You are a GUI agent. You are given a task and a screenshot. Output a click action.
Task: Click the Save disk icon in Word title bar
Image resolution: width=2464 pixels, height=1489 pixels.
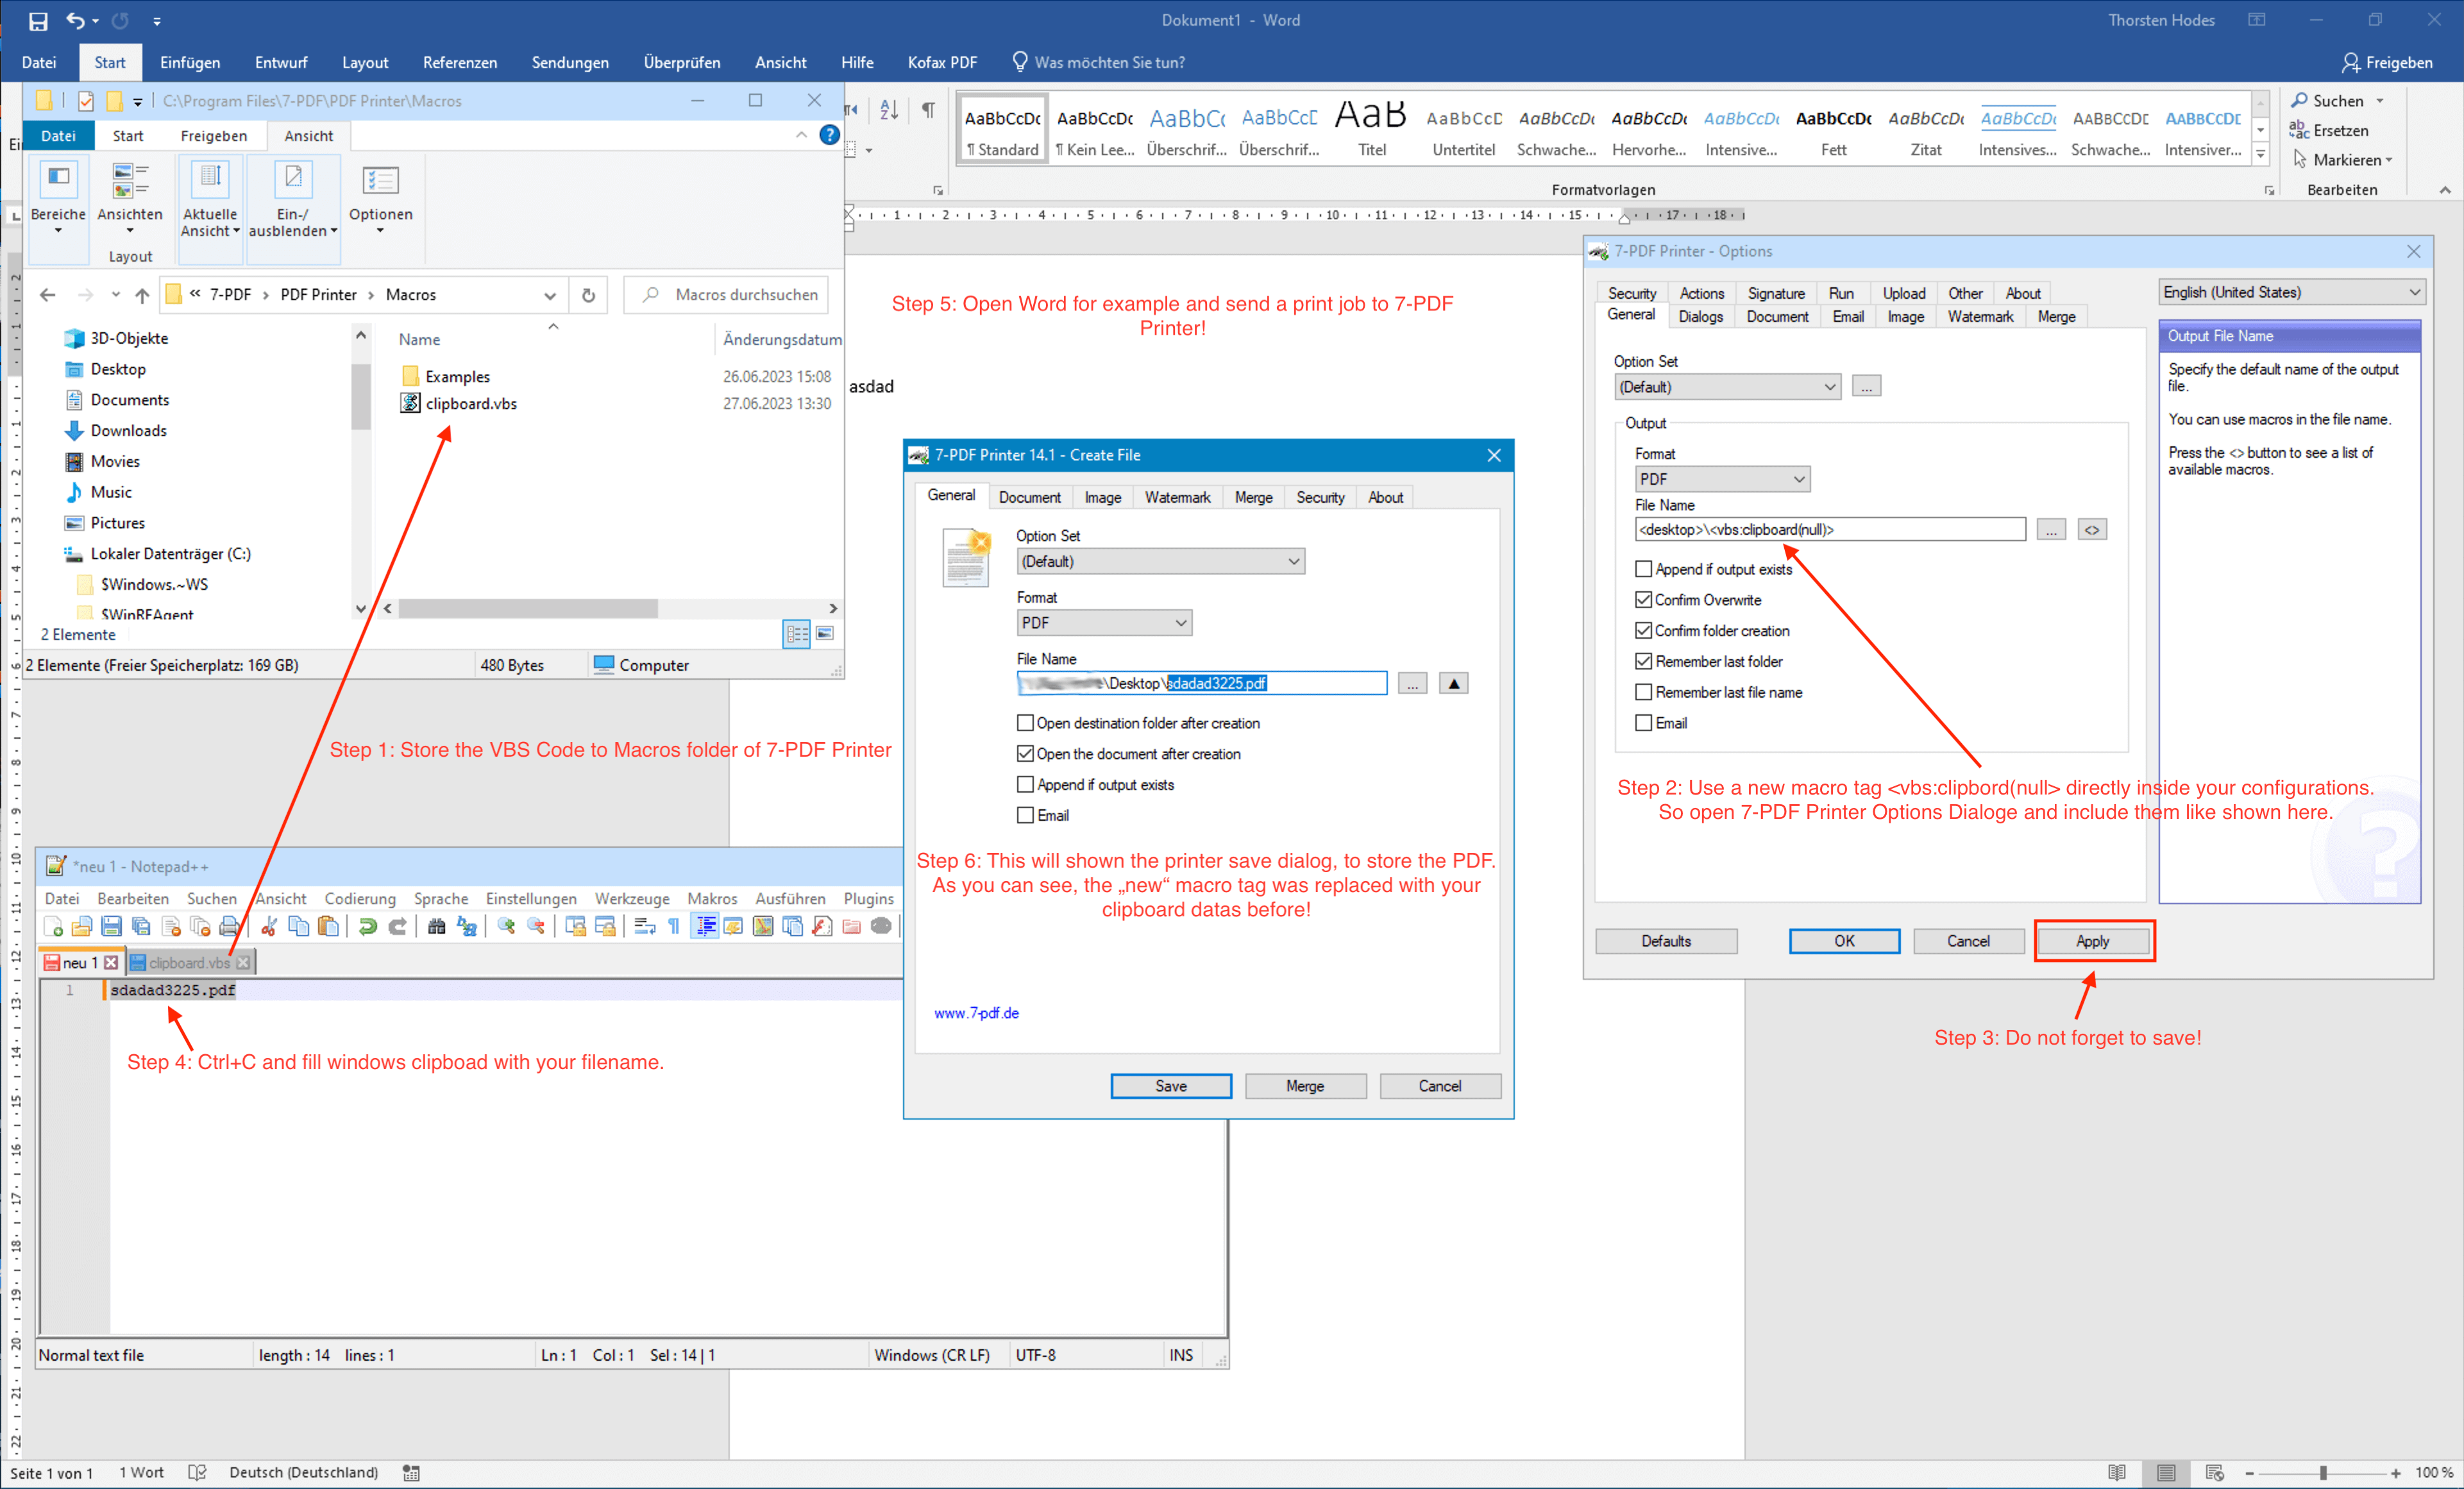click(x=38, y=20)
